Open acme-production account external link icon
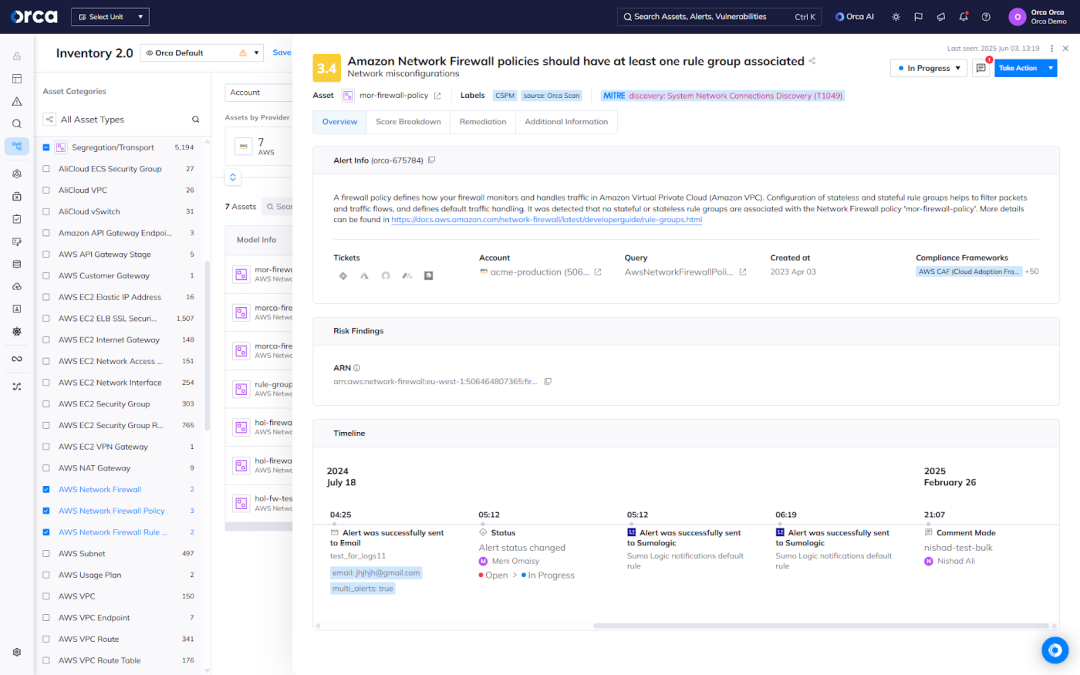Image resolution: width=1080 pixels, height=675 pixels. tap(598, 272)
